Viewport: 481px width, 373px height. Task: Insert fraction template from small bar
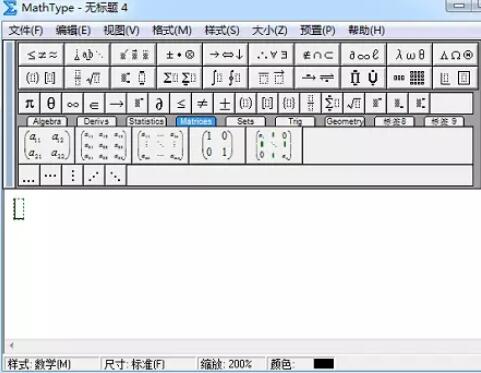310,104
